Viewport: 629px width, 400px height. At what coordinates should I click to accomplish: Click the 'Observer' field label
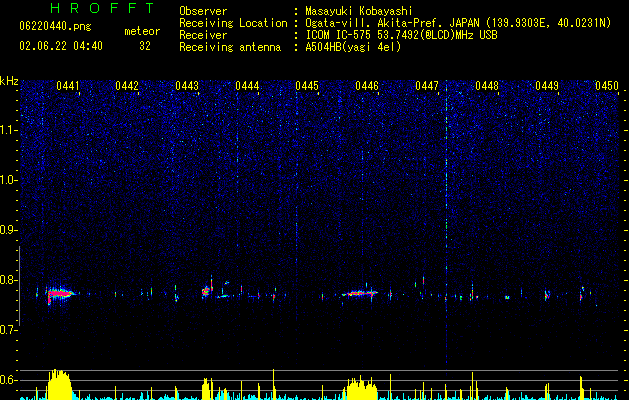(x=203, y=11)
